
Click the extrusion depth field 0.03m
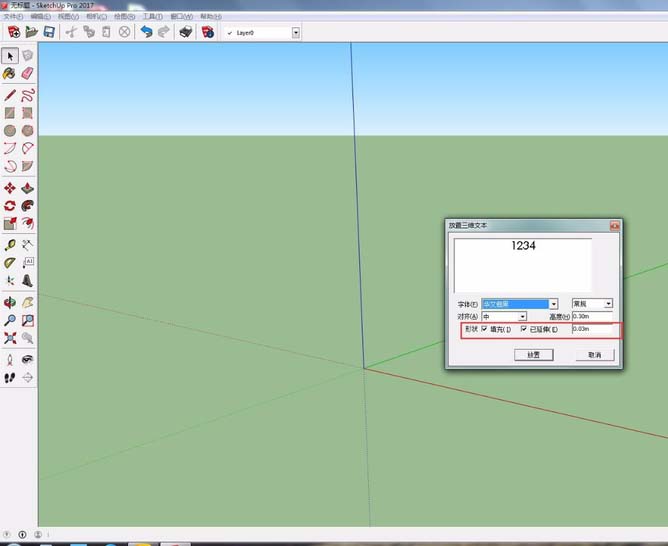pyautogui.click(x=592, y=329)
